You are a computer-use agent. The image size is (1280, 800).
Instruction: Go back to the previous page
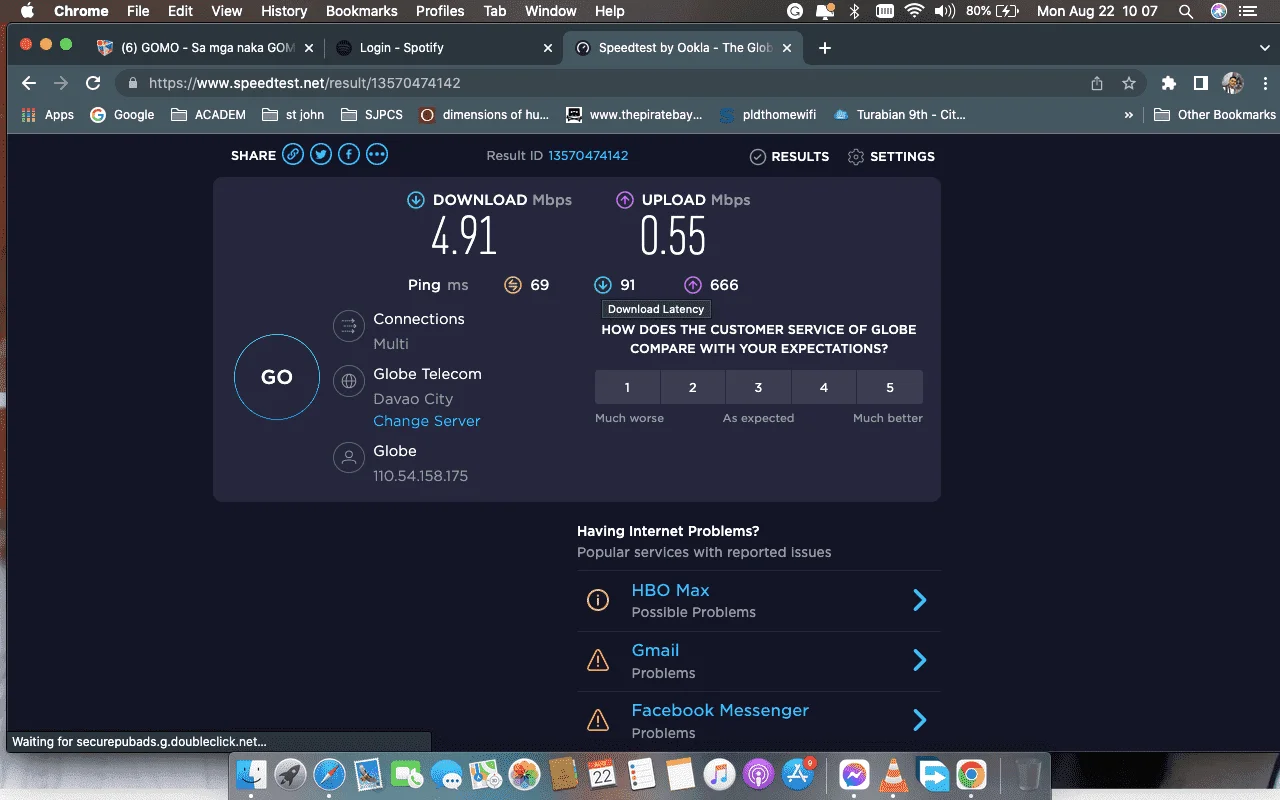29,84
